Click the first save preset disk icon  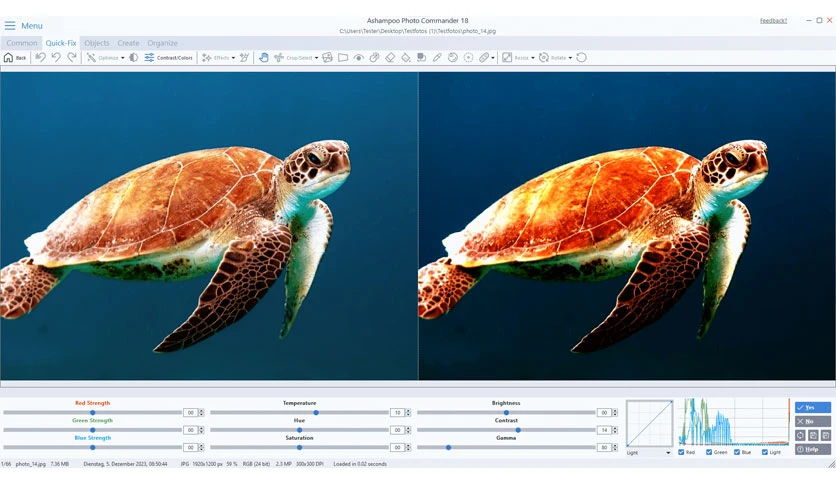tap(813, 435)
